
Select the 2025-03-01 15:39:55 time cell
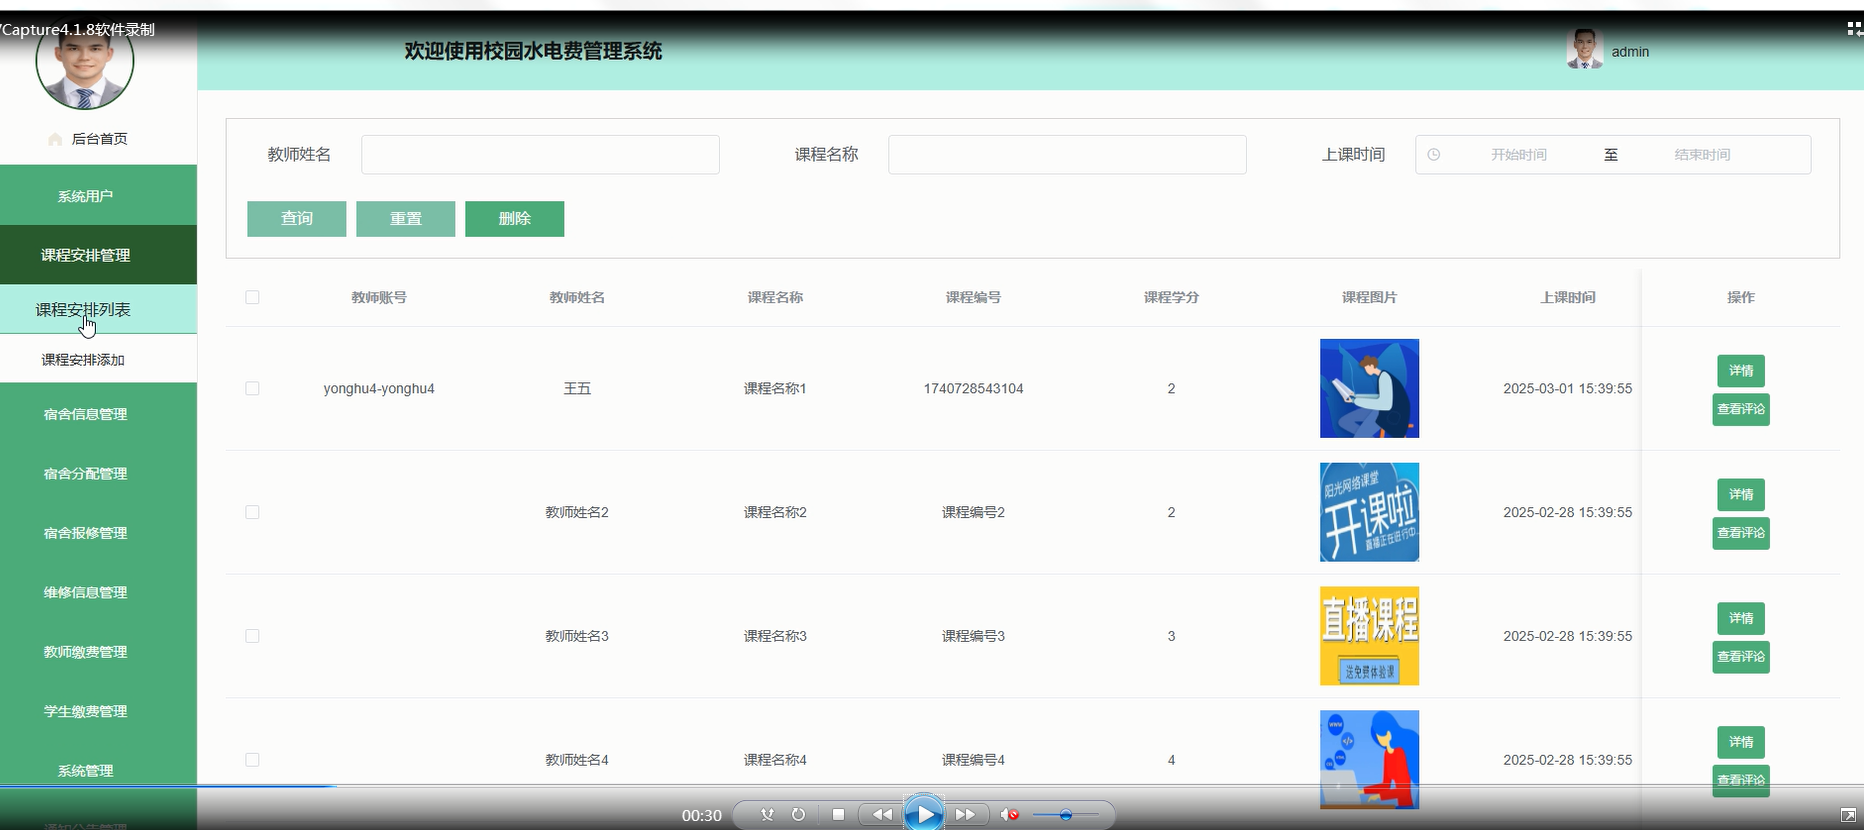pos(1567,388)
